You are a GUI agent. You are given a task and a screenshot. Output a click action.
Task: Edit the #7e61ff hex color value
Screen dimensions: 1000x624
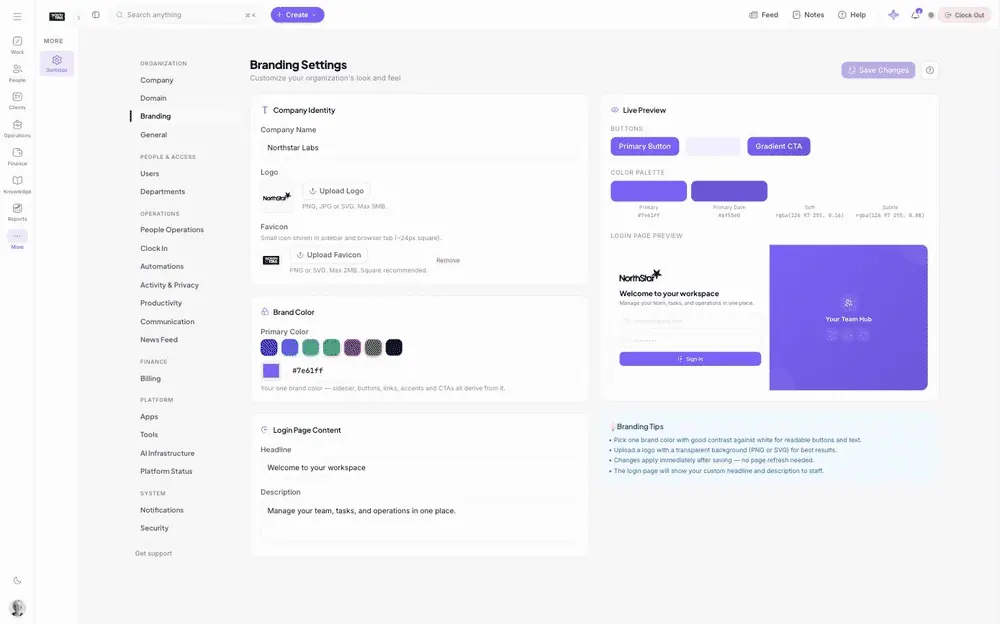pyautogui.click(x=307, y=371)
